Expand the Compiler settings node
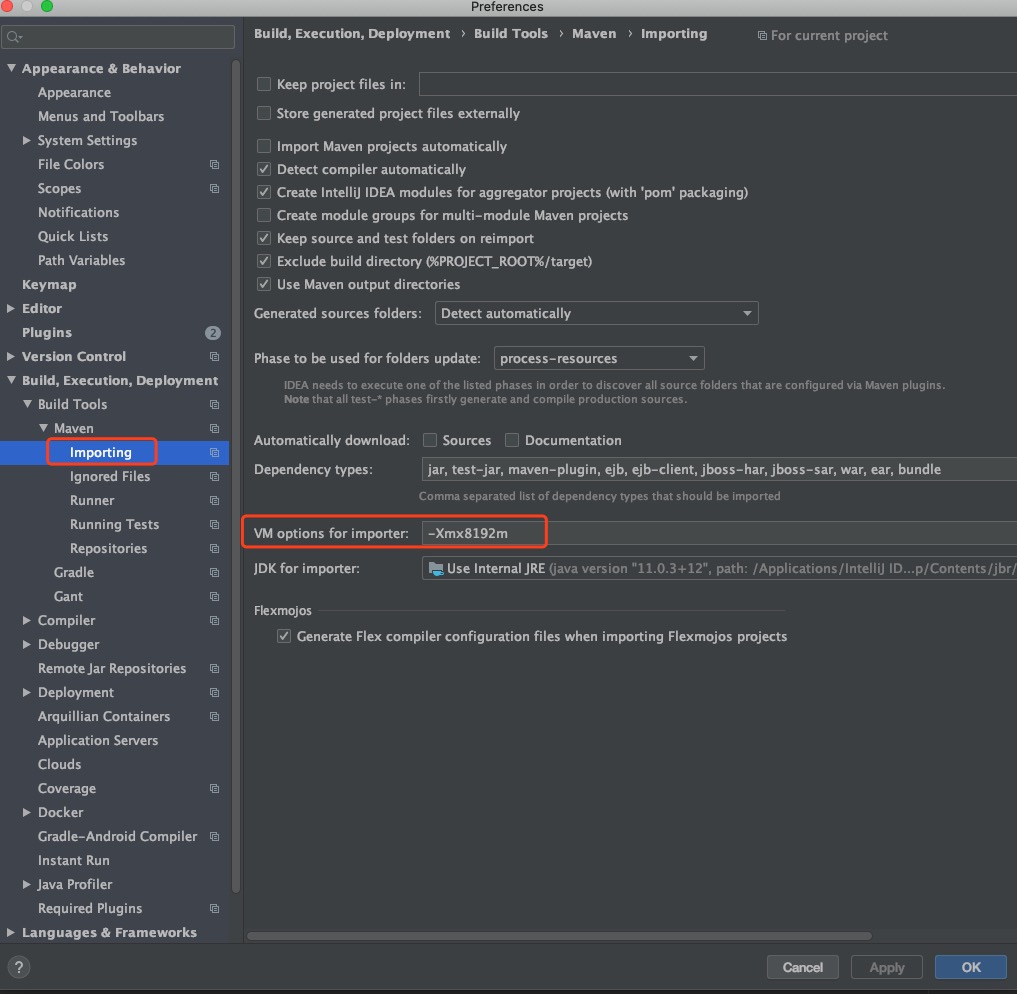Screen dimensions: 1017x994 [x=26, y=621]
